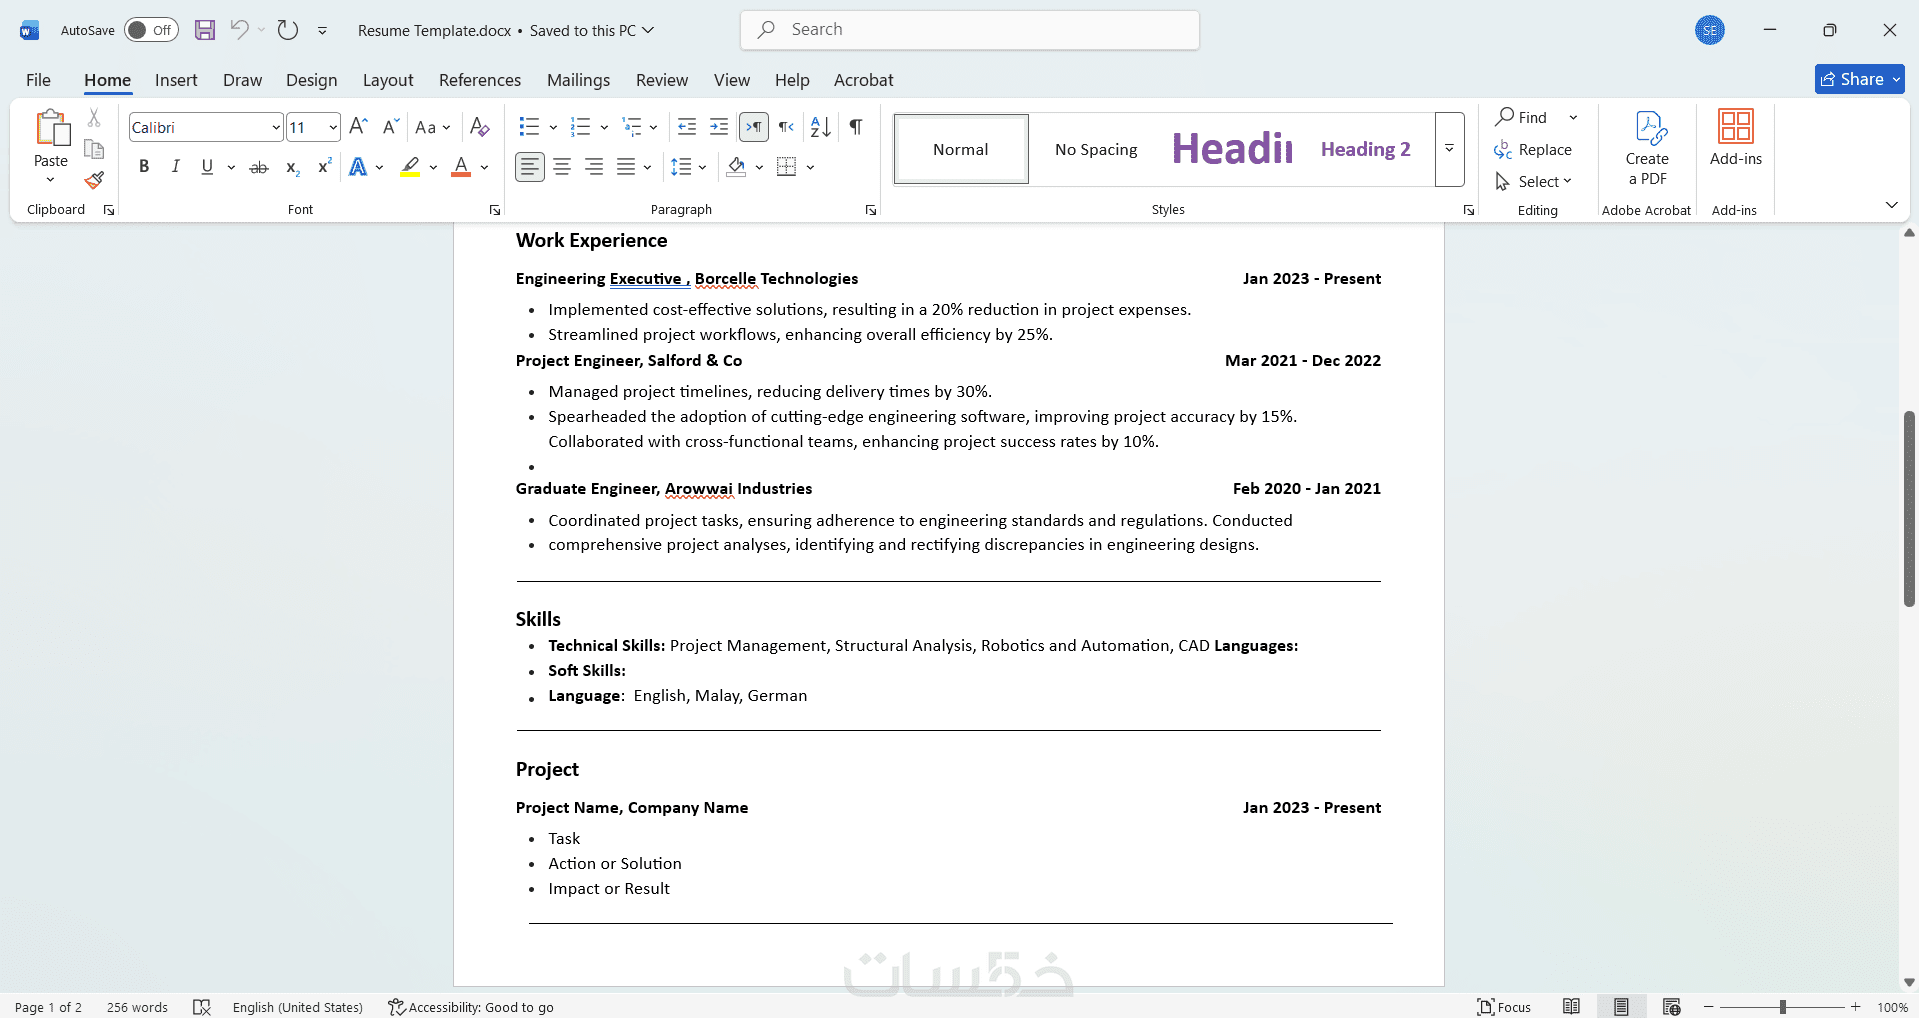
Task: Apply yellow text highlight color
Action: [410, 167]
